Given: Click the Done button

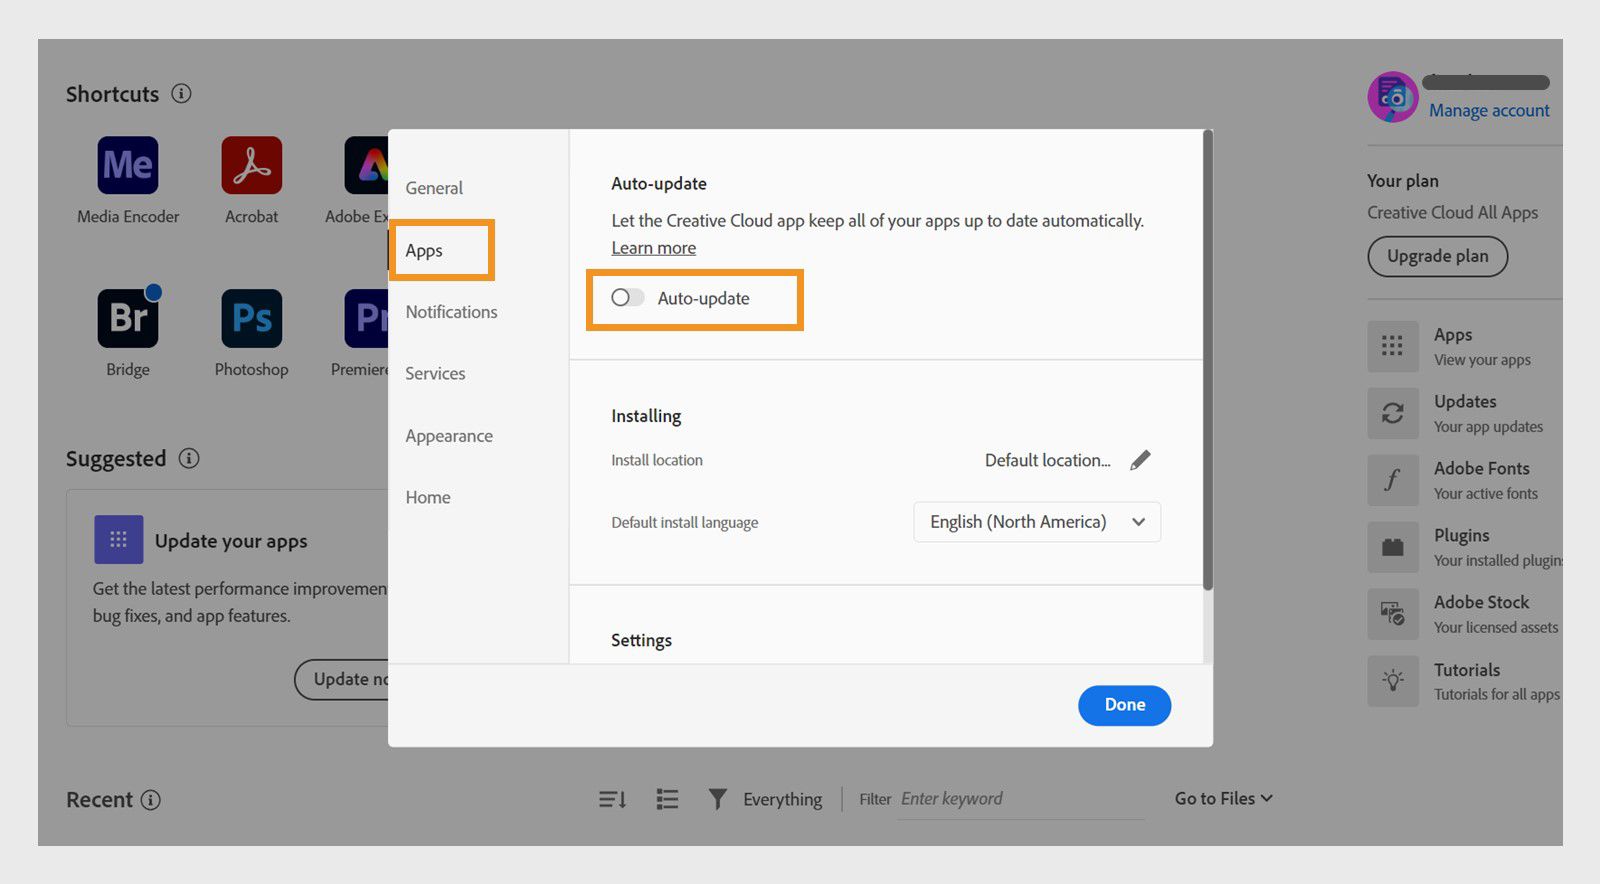Looking at the screenshot, I should 1124,705.
